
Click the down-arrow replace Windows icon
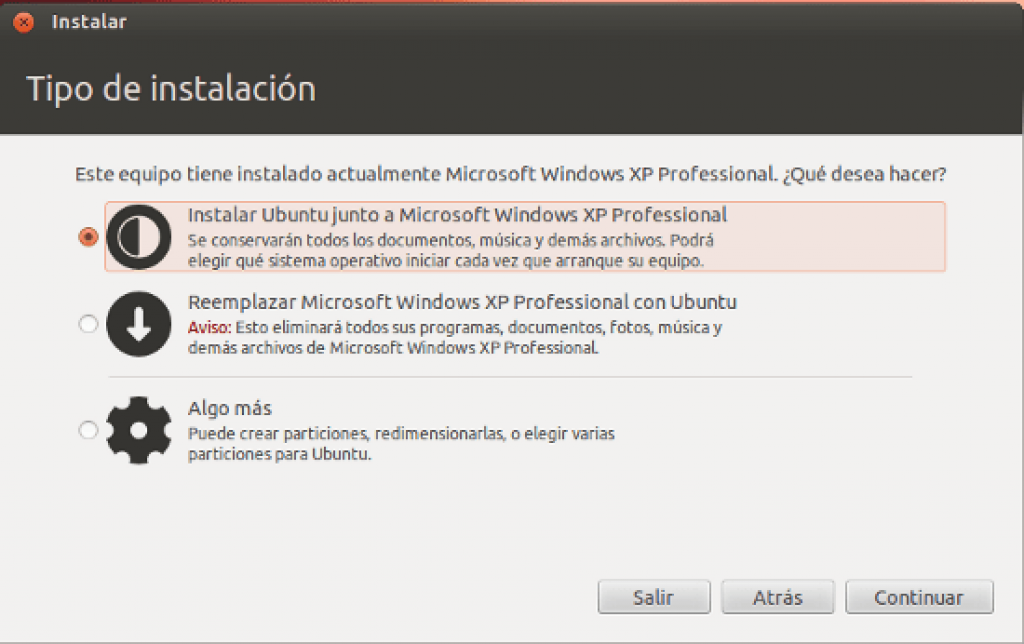138,324
